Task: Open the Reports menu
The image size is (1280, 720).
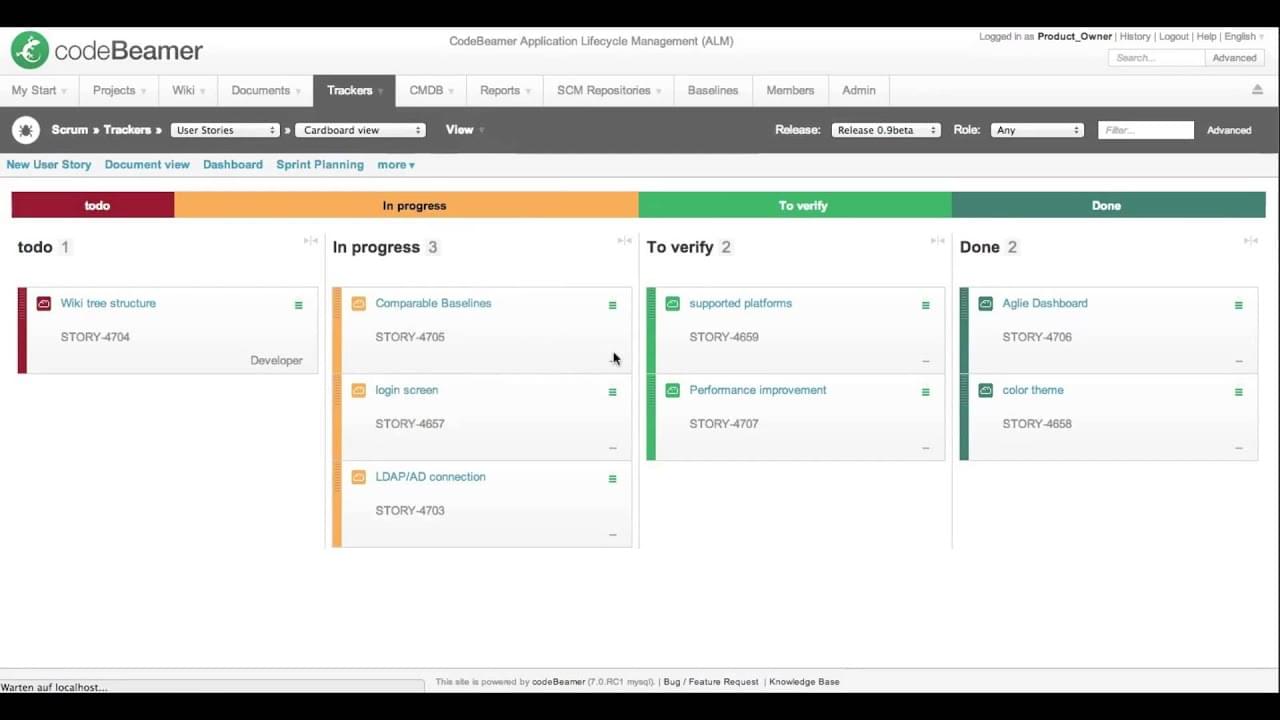Action: point(505,90)
